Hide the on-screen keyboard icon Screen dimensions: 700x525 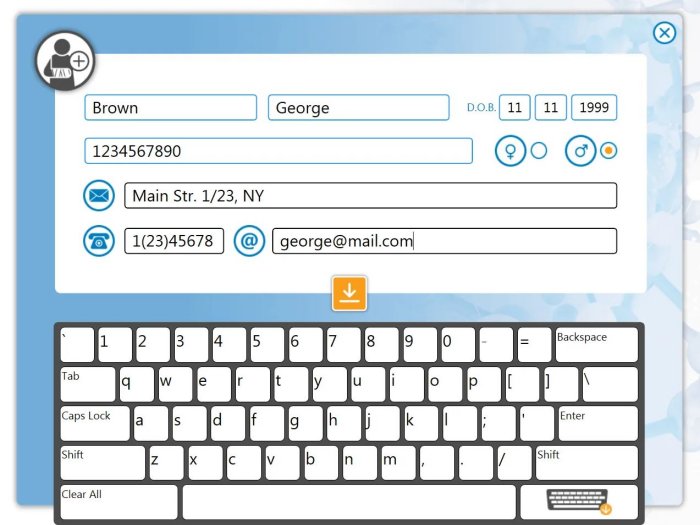tap(579, 500)
